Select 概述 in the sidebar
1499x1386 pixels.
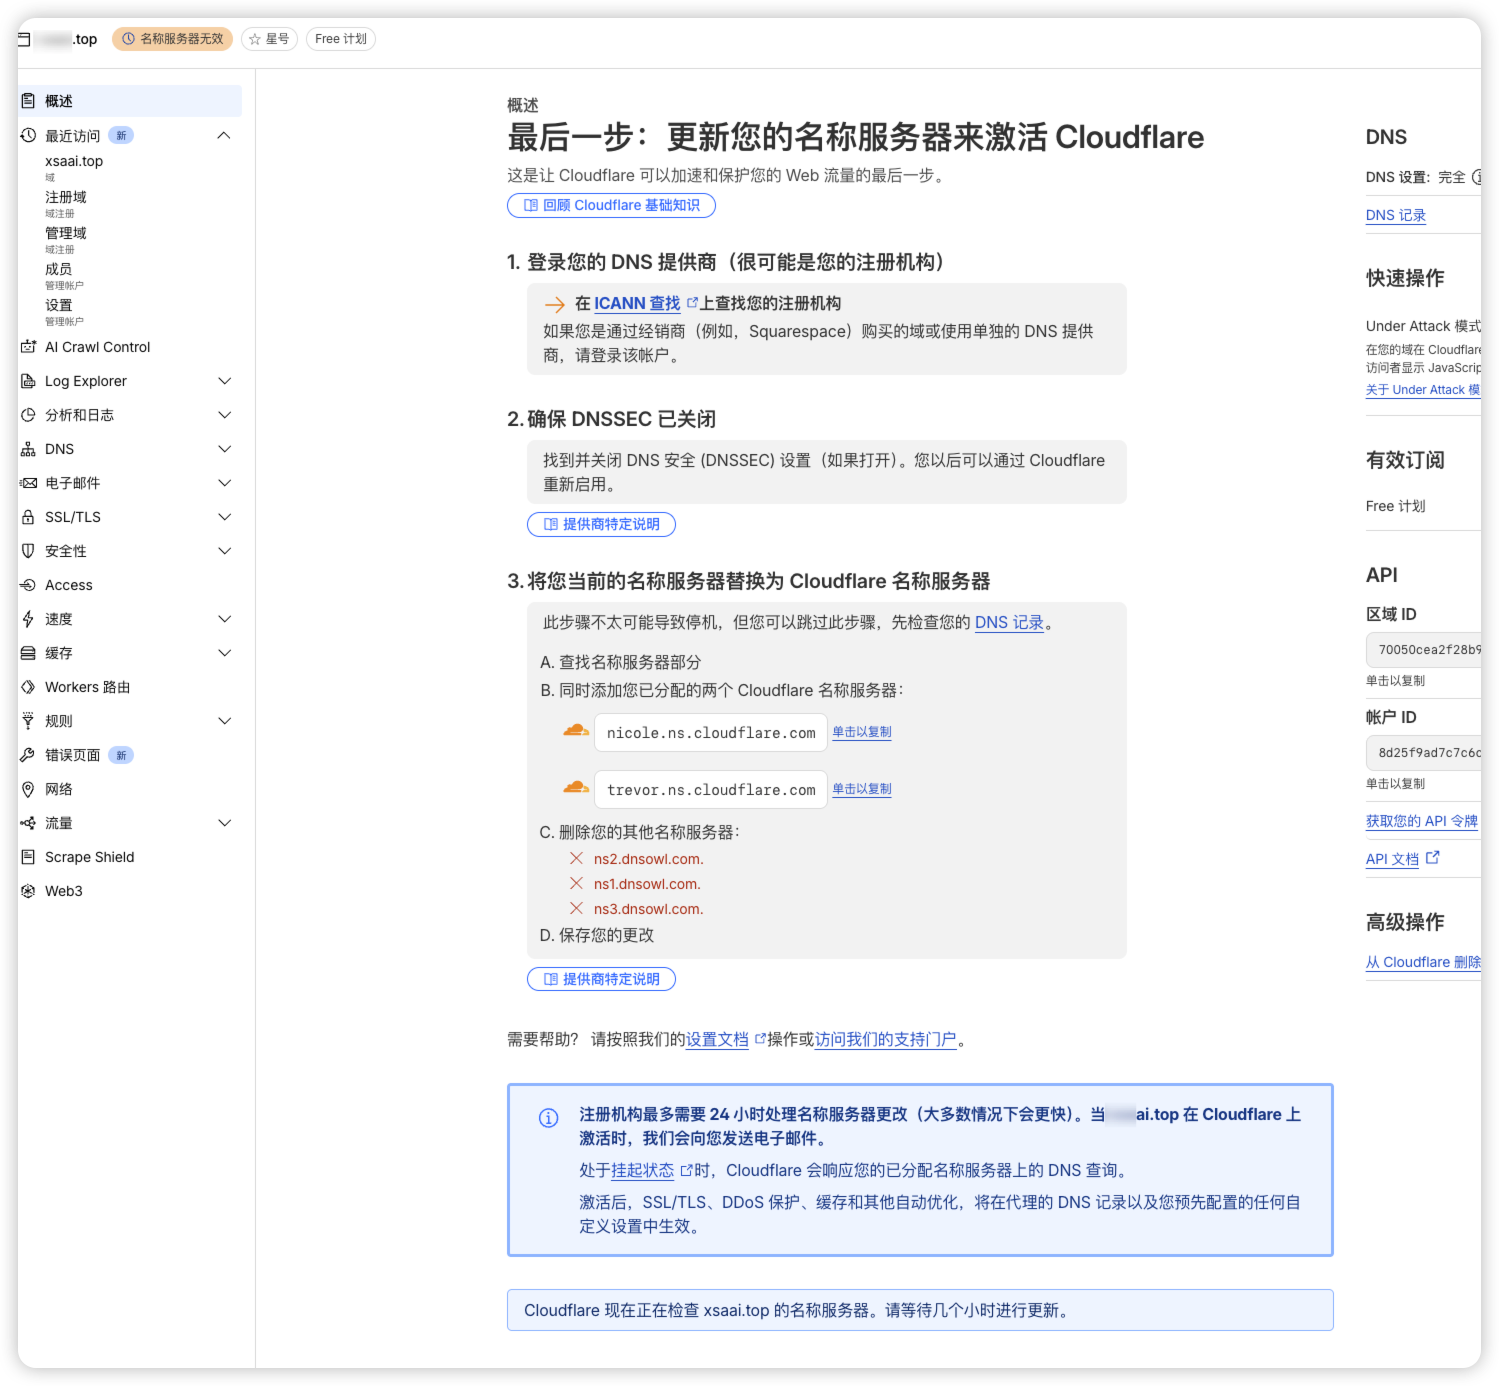pos(59,101)
